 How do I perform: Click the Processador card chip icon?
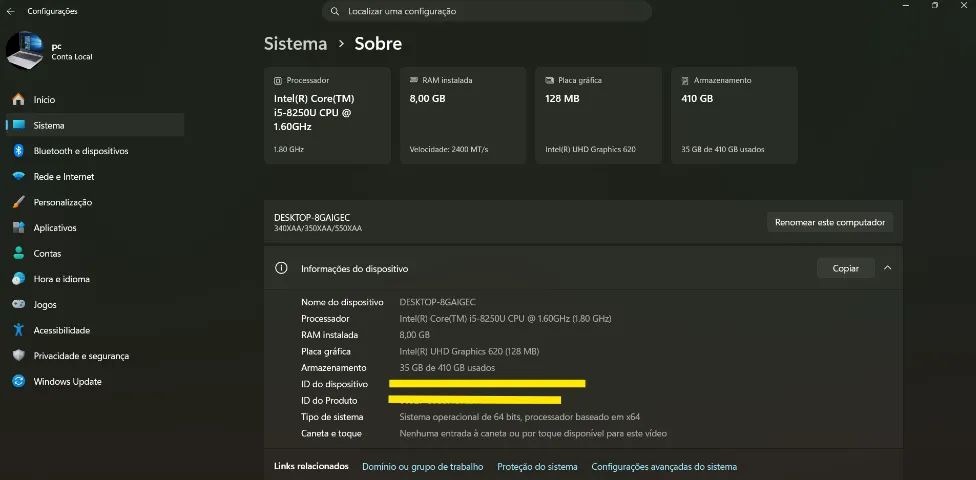tap(278, 80)
